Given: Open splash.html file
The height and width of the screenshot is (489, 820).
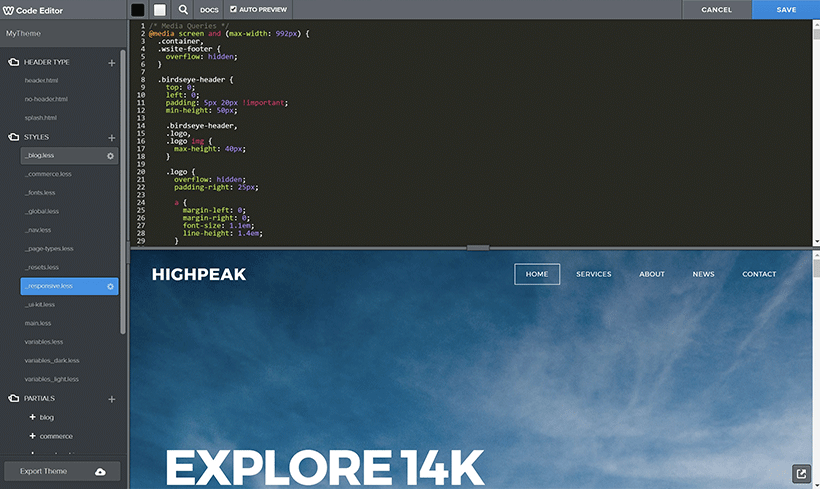Looking at the screenshot, I should pos(40,118).
